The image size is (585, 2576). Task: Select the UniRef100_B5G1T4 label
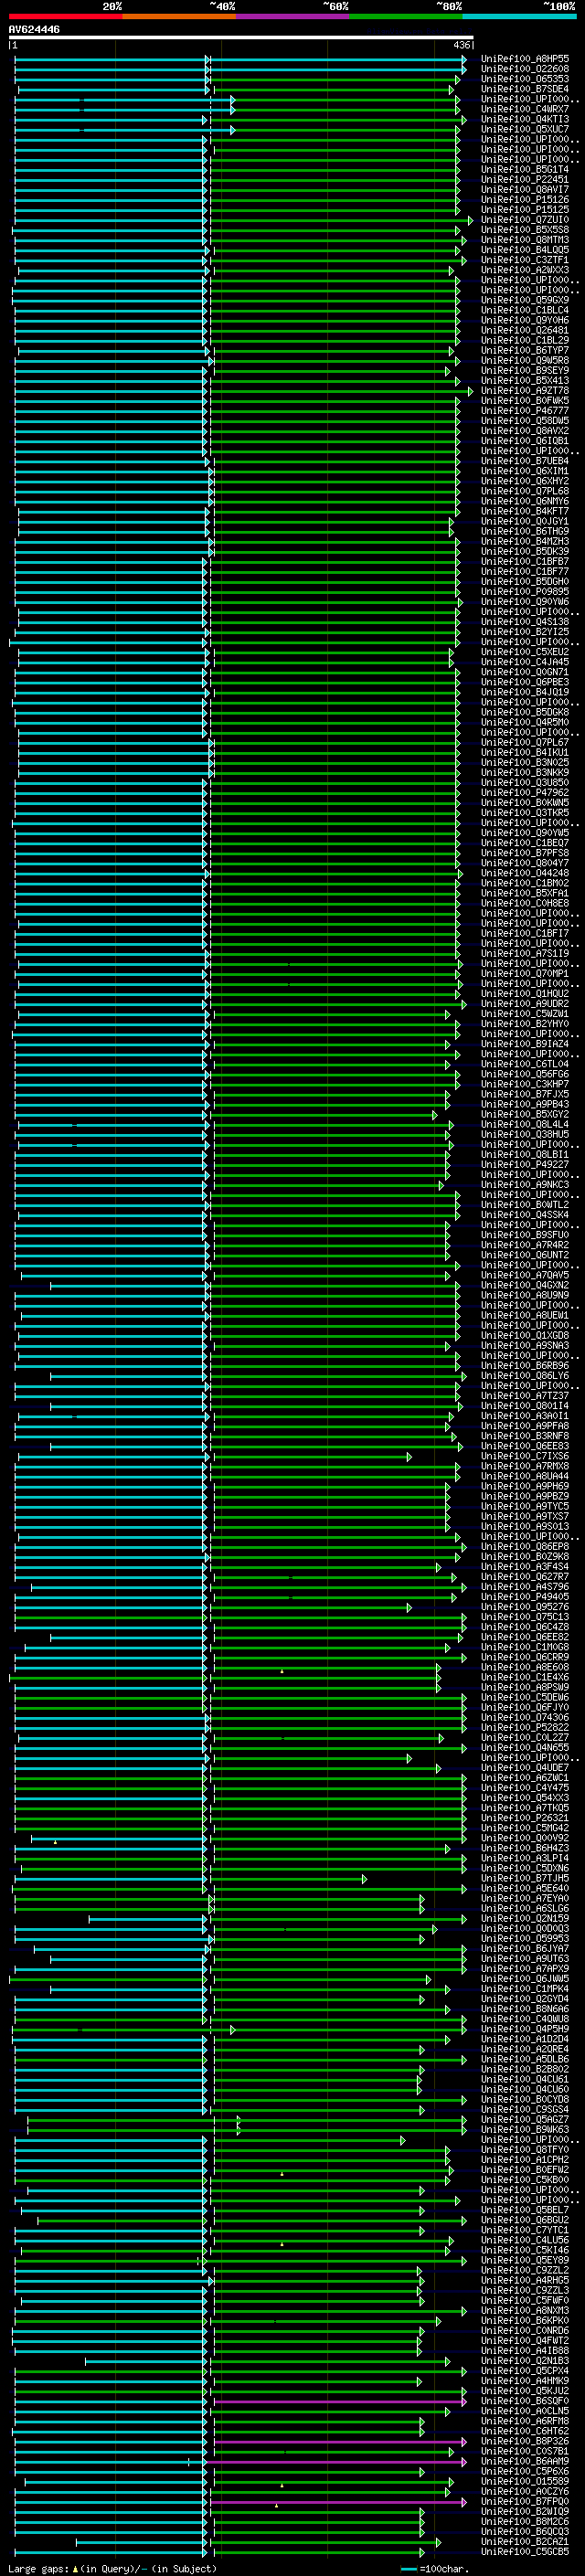pyautogui.click(x=525, y=169)
